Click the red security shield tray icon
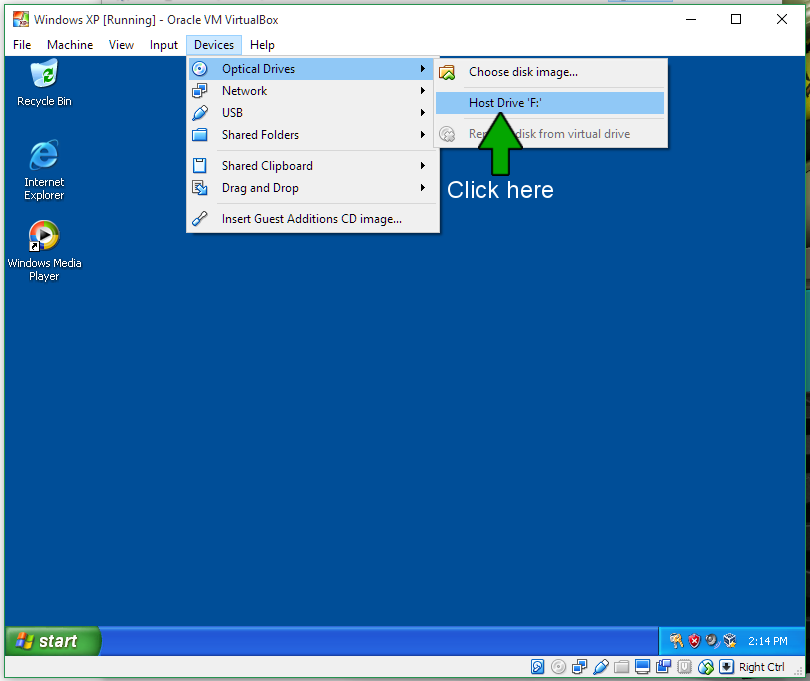Image resolution: width=810 pixels, height=681 pixels. 694,641
